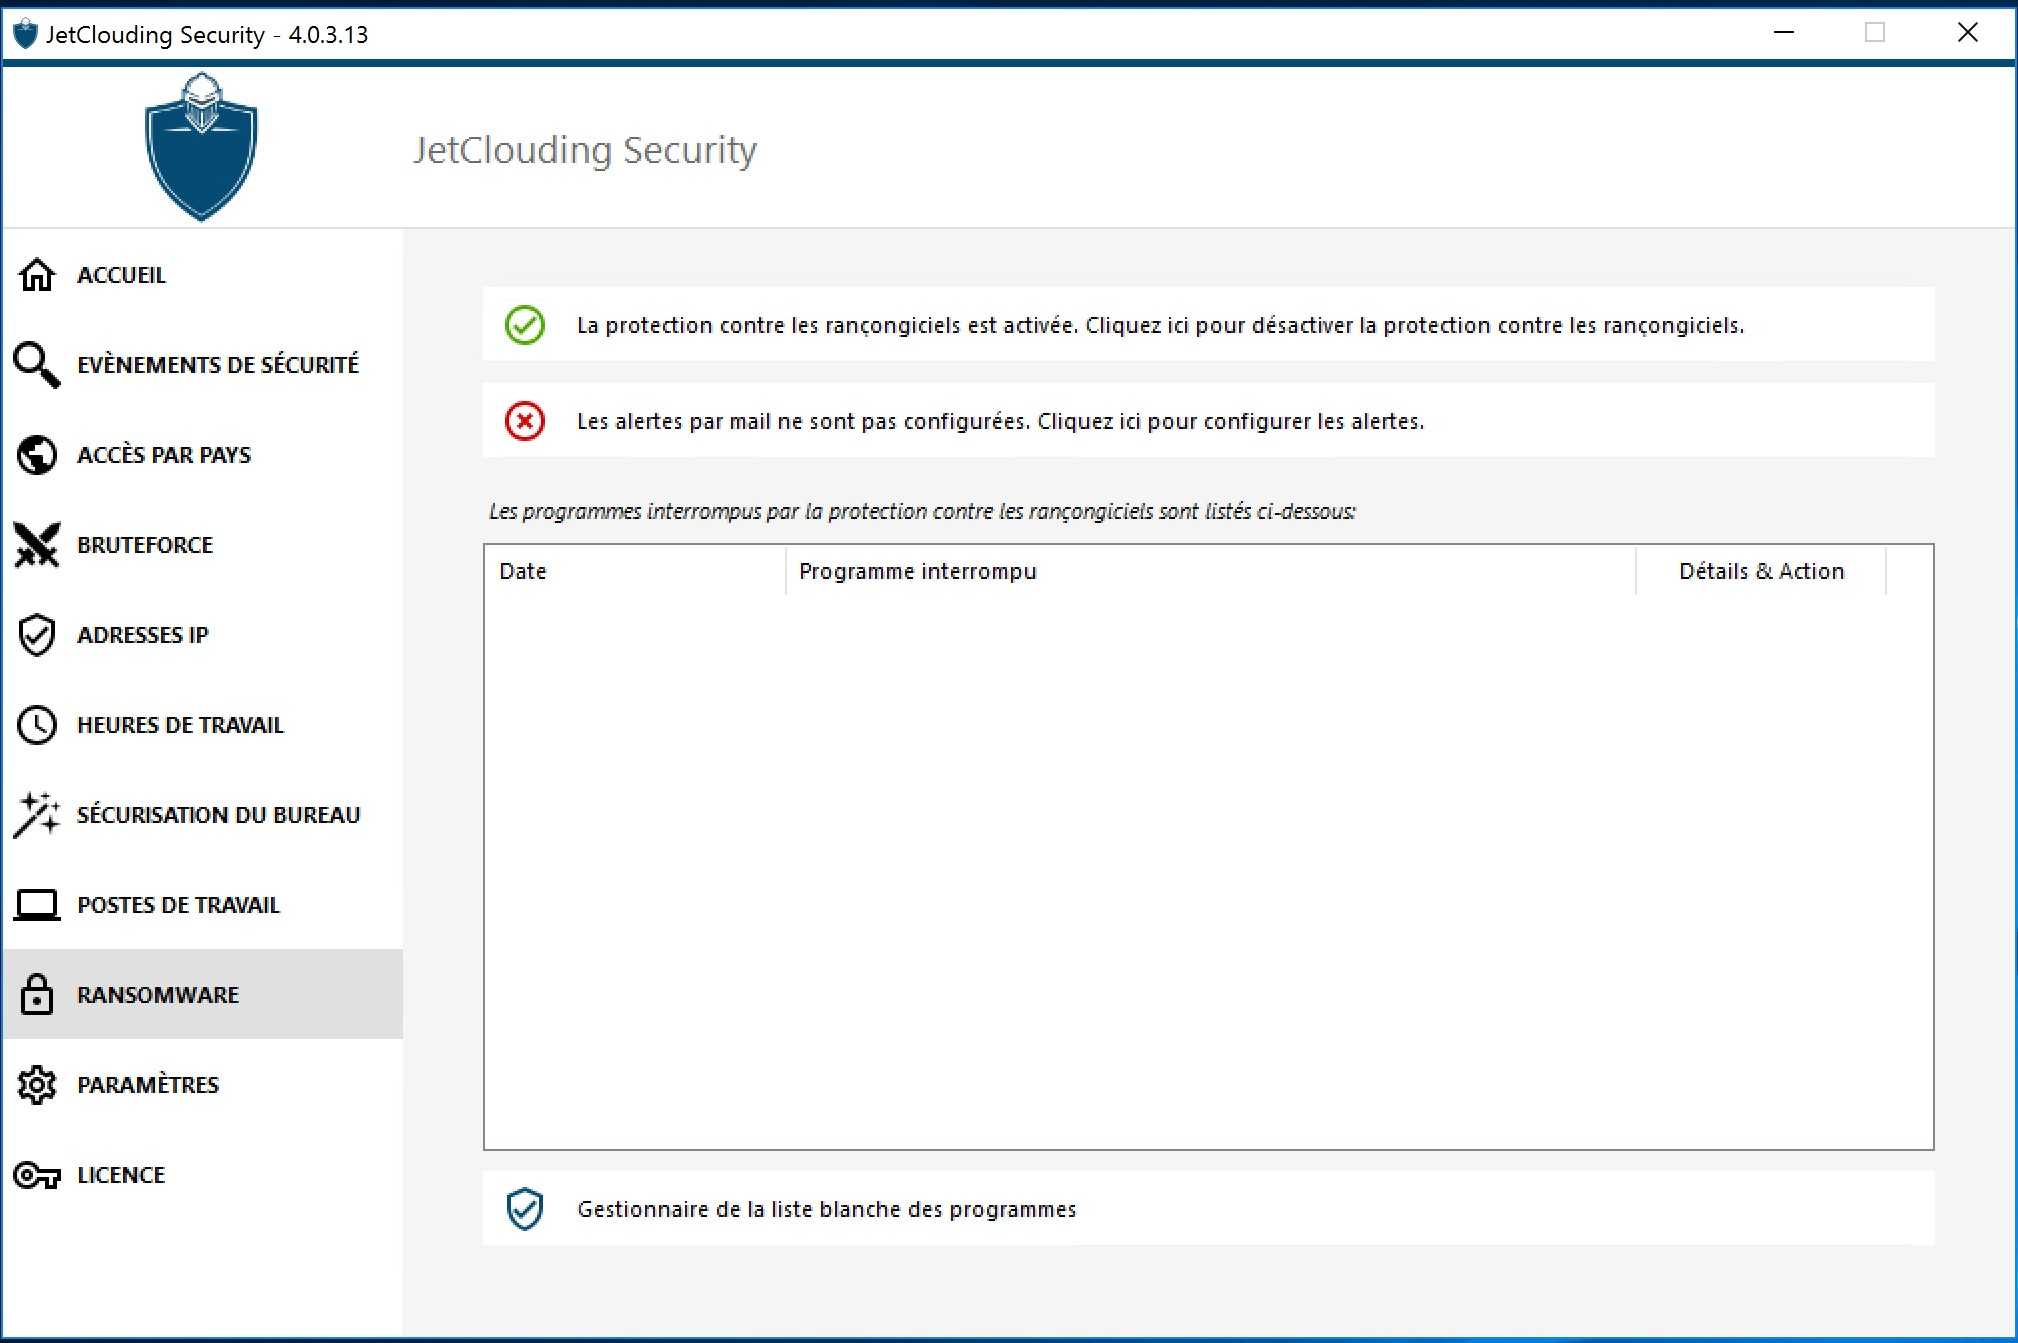Click the Détails & Action column header
This screenshot has height=1343, width=2018.
click(1761, 571)
